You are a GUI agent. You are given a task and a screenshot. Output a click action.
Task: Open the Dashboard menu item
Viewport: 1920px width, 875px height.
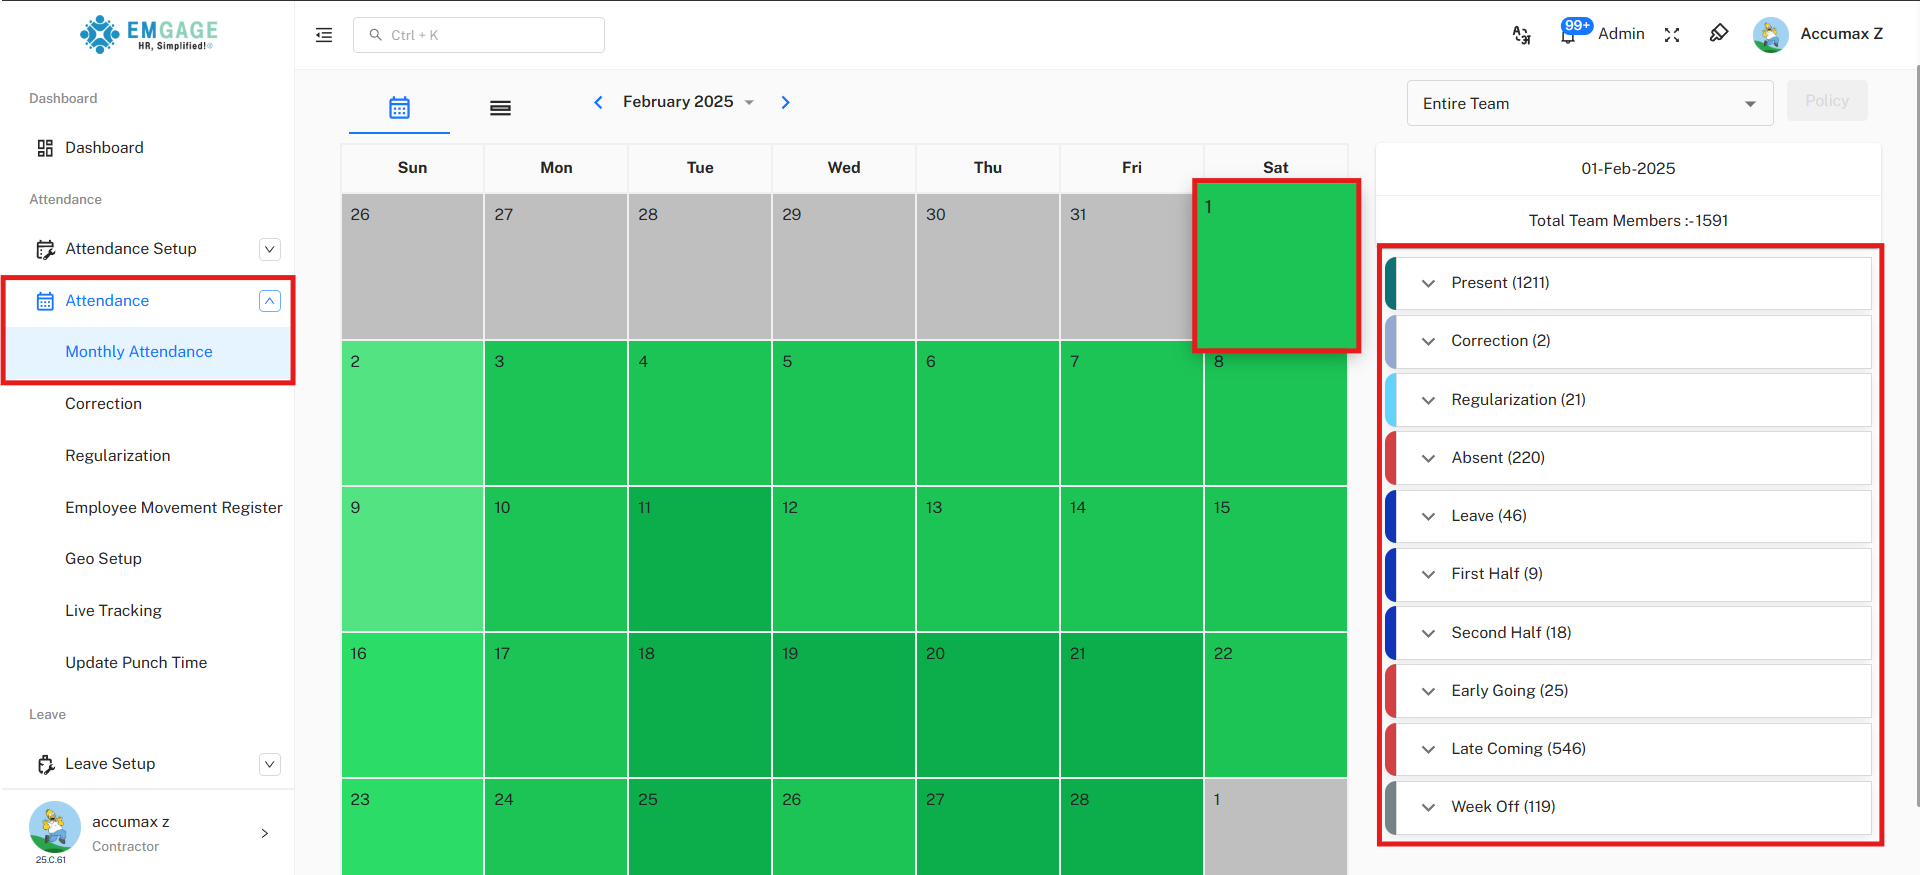(104, 148)
